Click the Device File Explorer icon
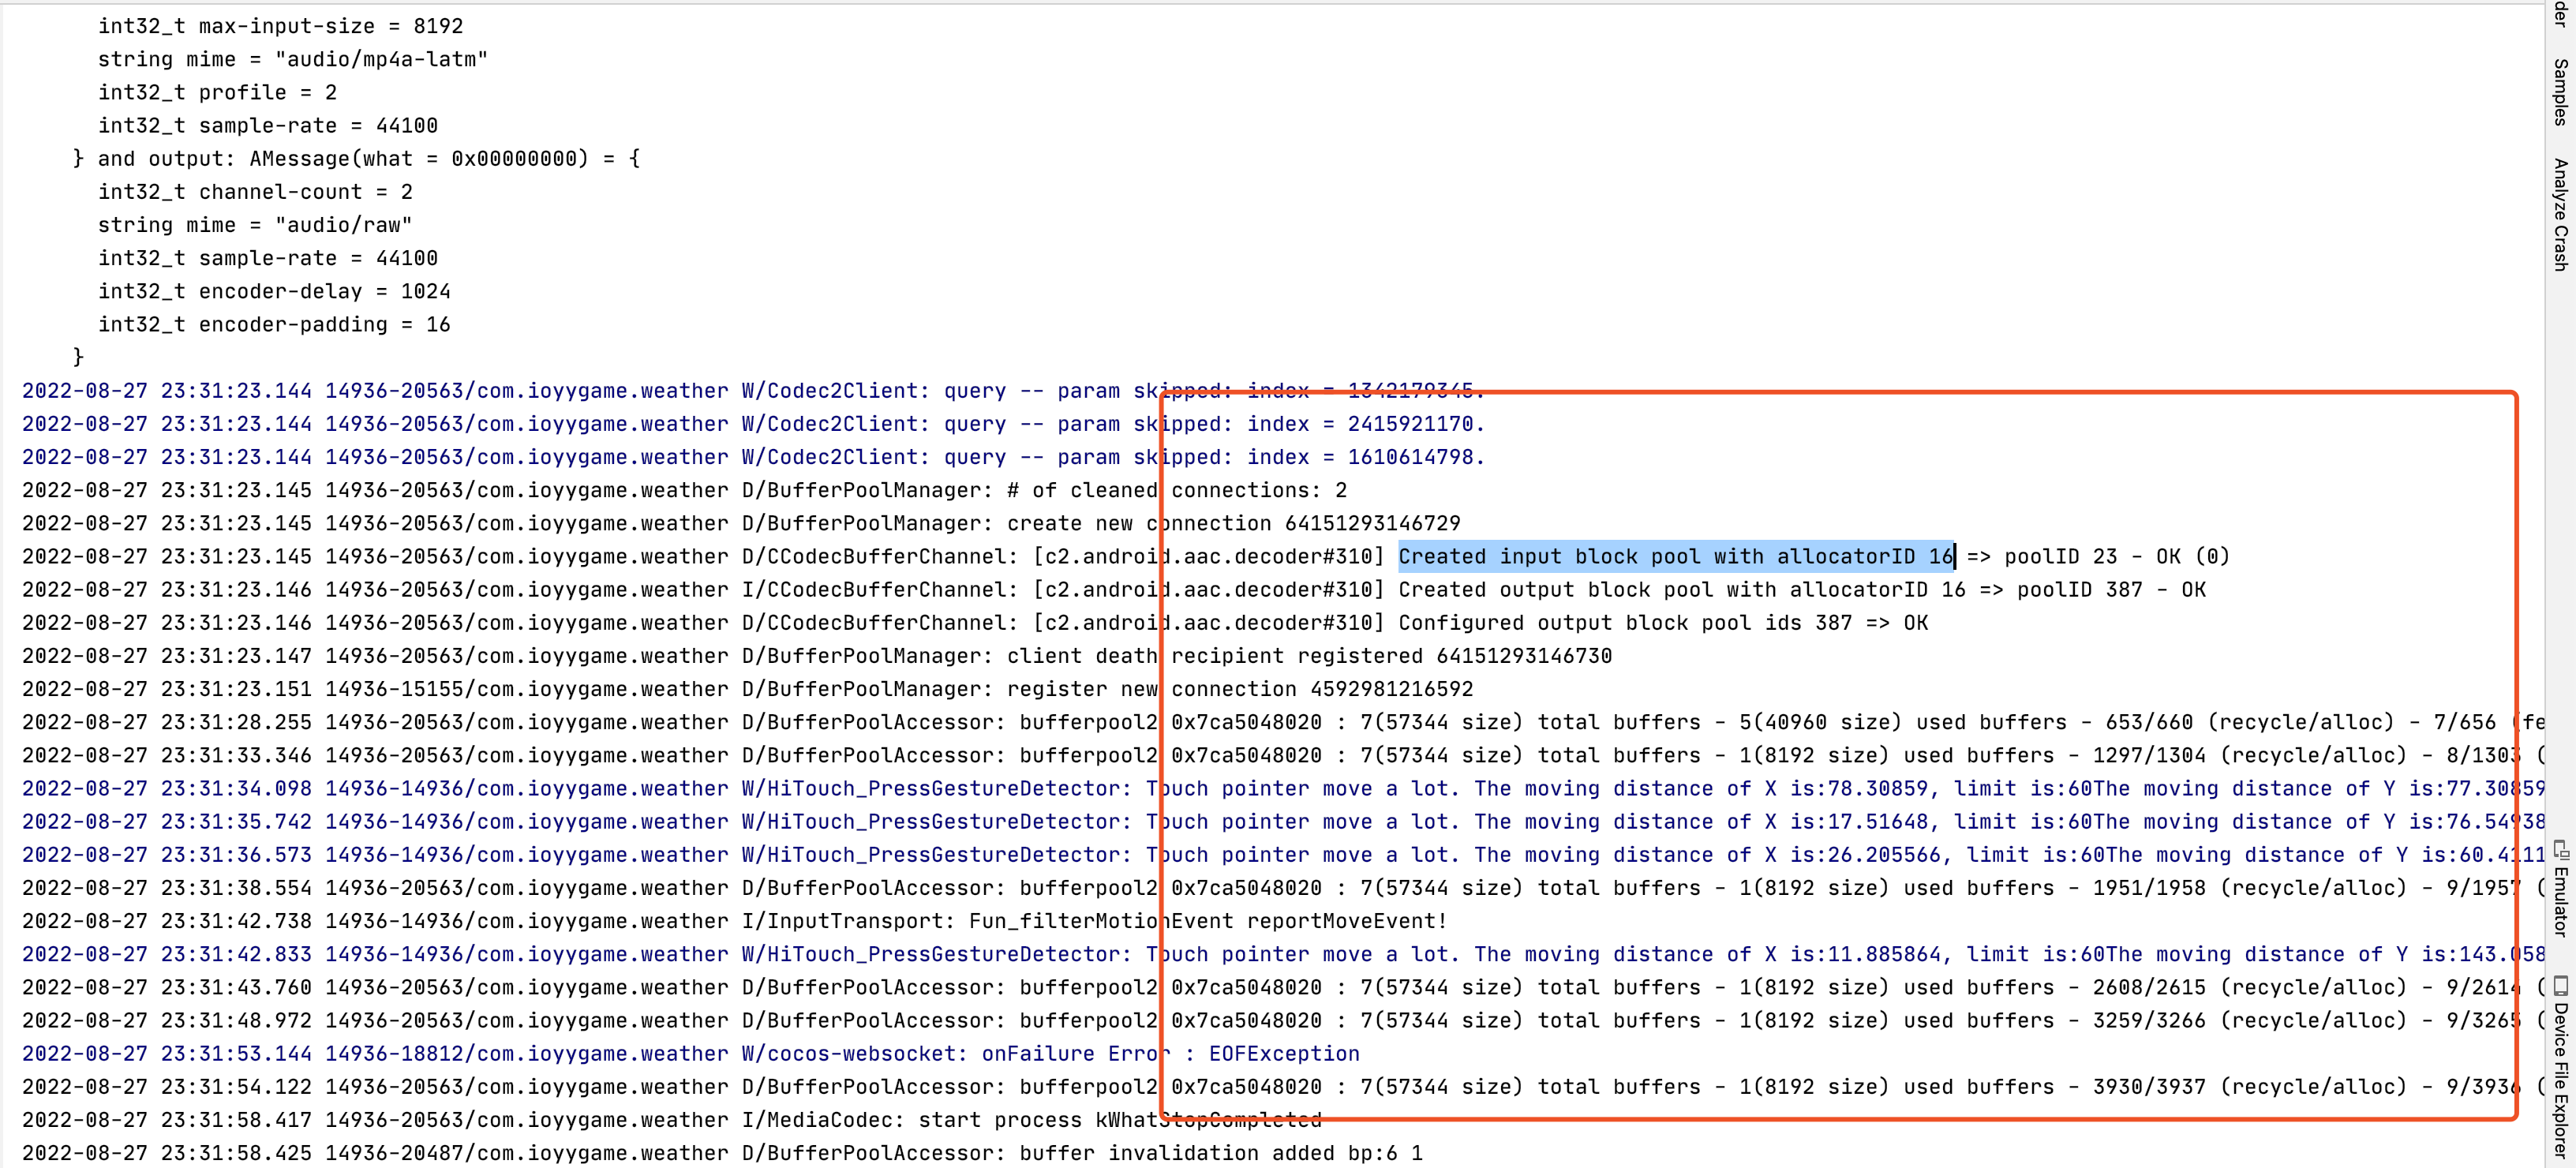The height and width of the screenshot is (1168, 2576). (x=2560, y=986)
